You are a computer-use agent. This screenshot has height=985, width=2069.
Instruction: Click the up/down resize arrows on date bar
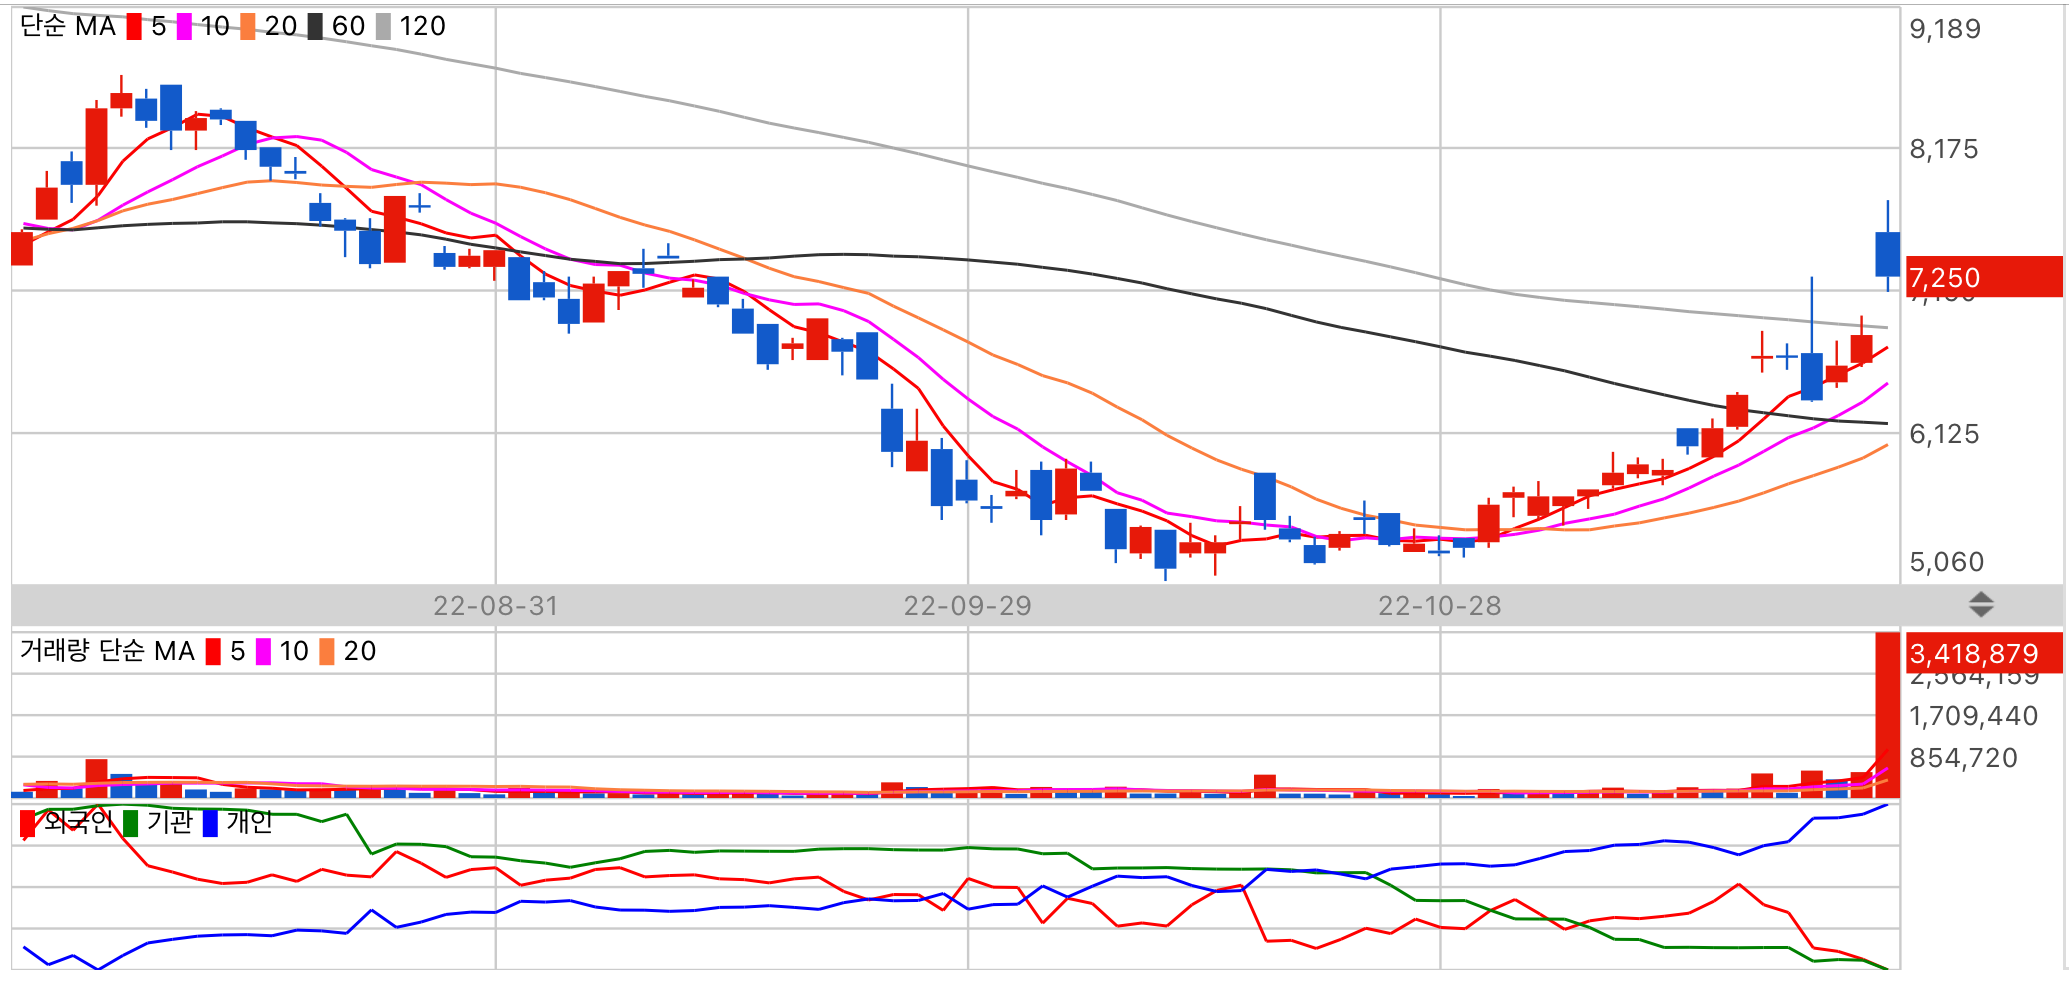[x=1981, y=605]
